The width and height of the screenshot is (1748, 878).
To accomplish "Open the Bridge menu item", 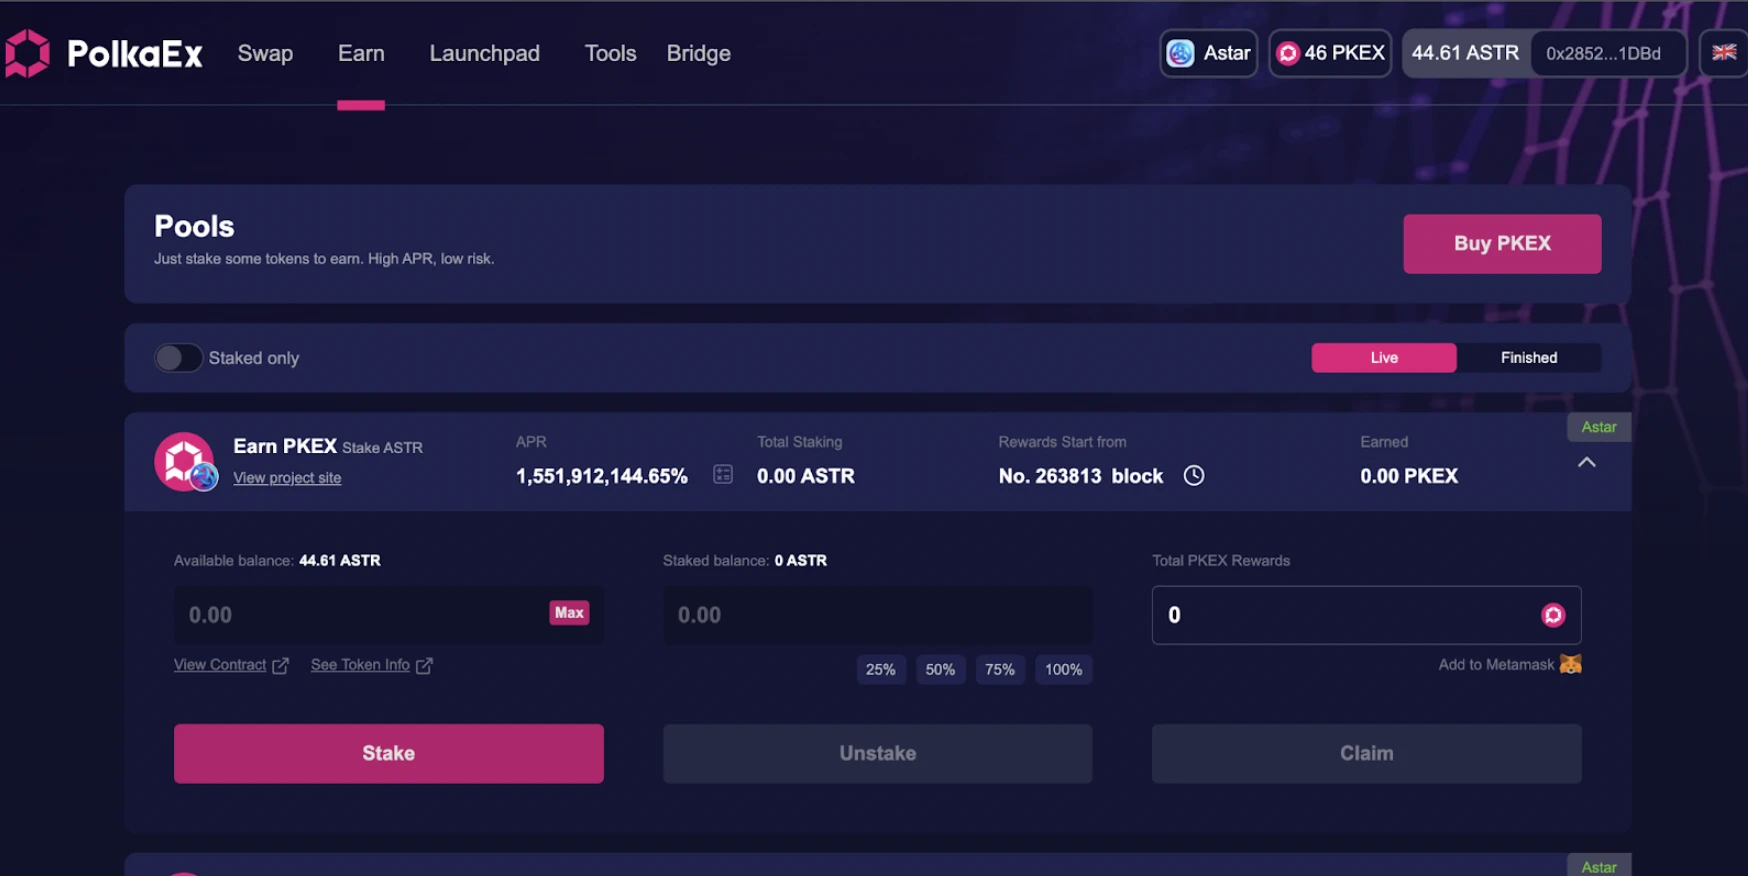I will (699, 53).
